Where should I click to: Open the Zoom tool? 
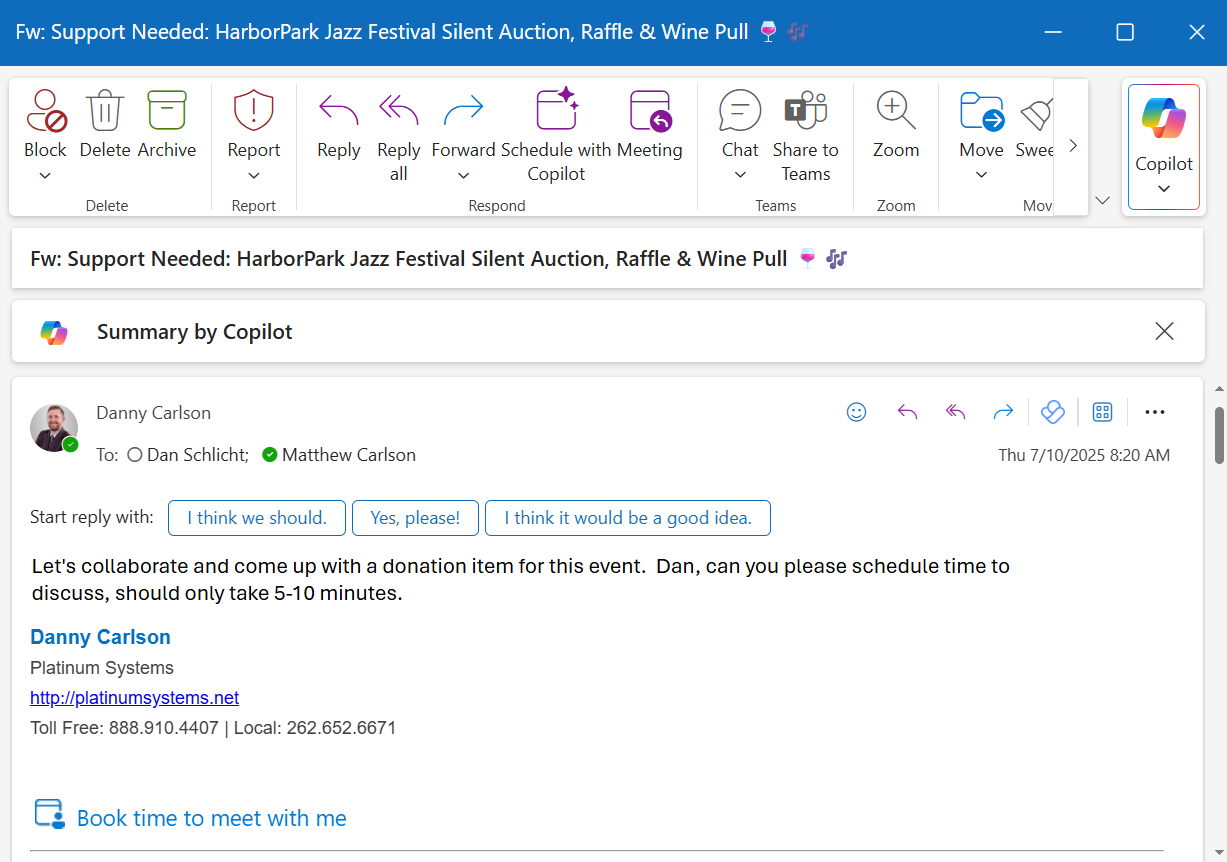896,110
